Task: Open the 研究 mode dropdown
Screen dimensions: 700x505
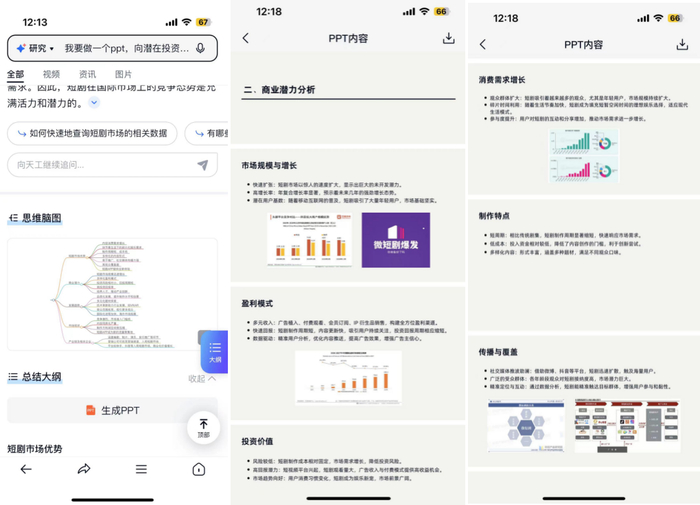Action: [x=35, y=48]
